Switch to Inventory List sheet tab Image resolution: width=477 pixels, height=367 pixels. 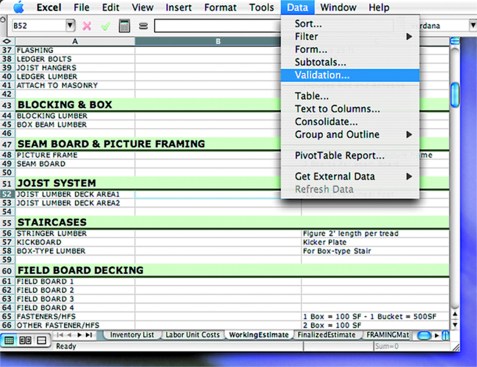click(x=132, y=335)
